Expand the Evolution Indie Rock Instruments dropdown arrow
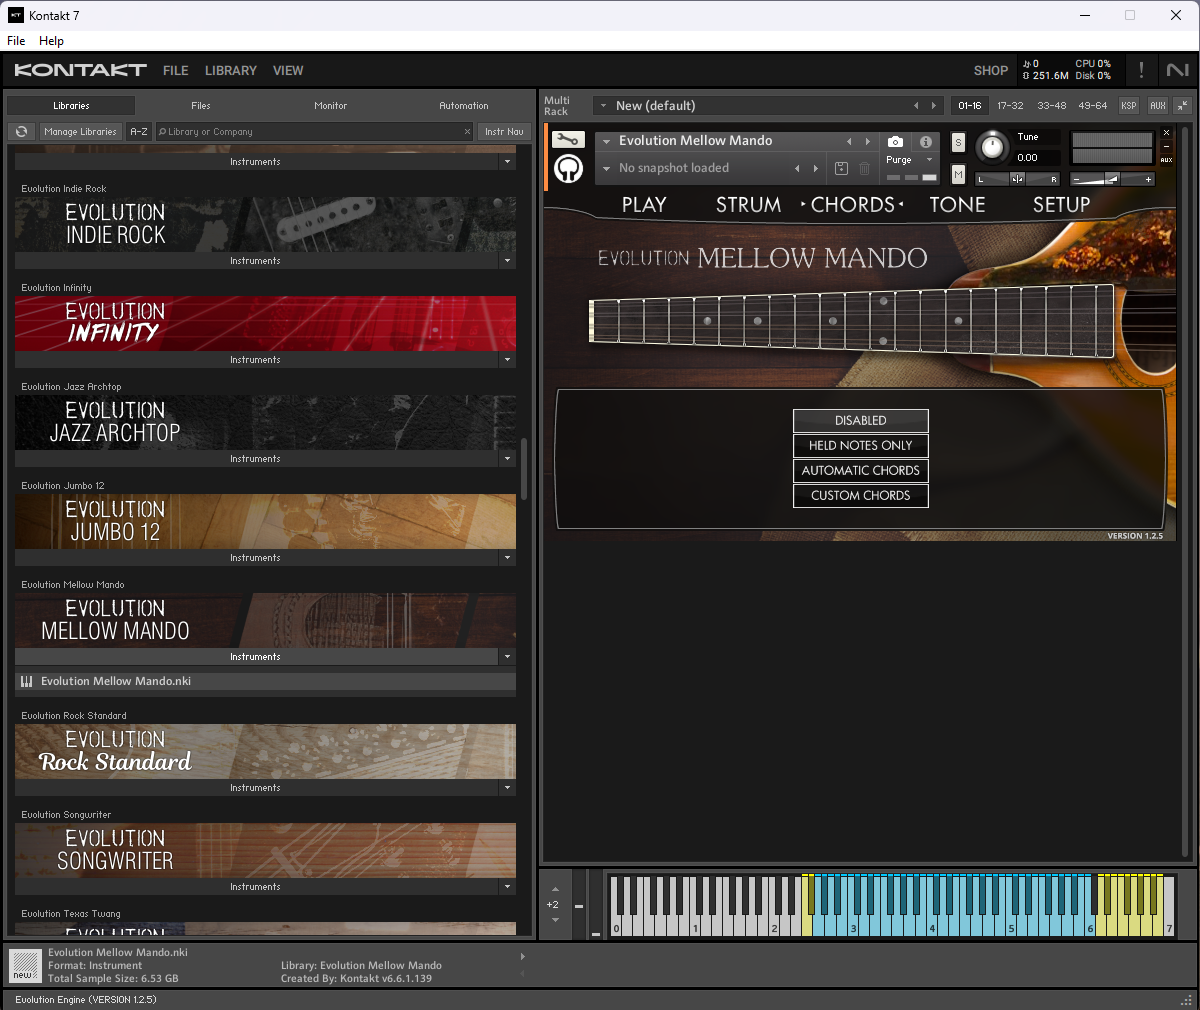This screenshot has width=1200, height=1010. click(507, 260)
